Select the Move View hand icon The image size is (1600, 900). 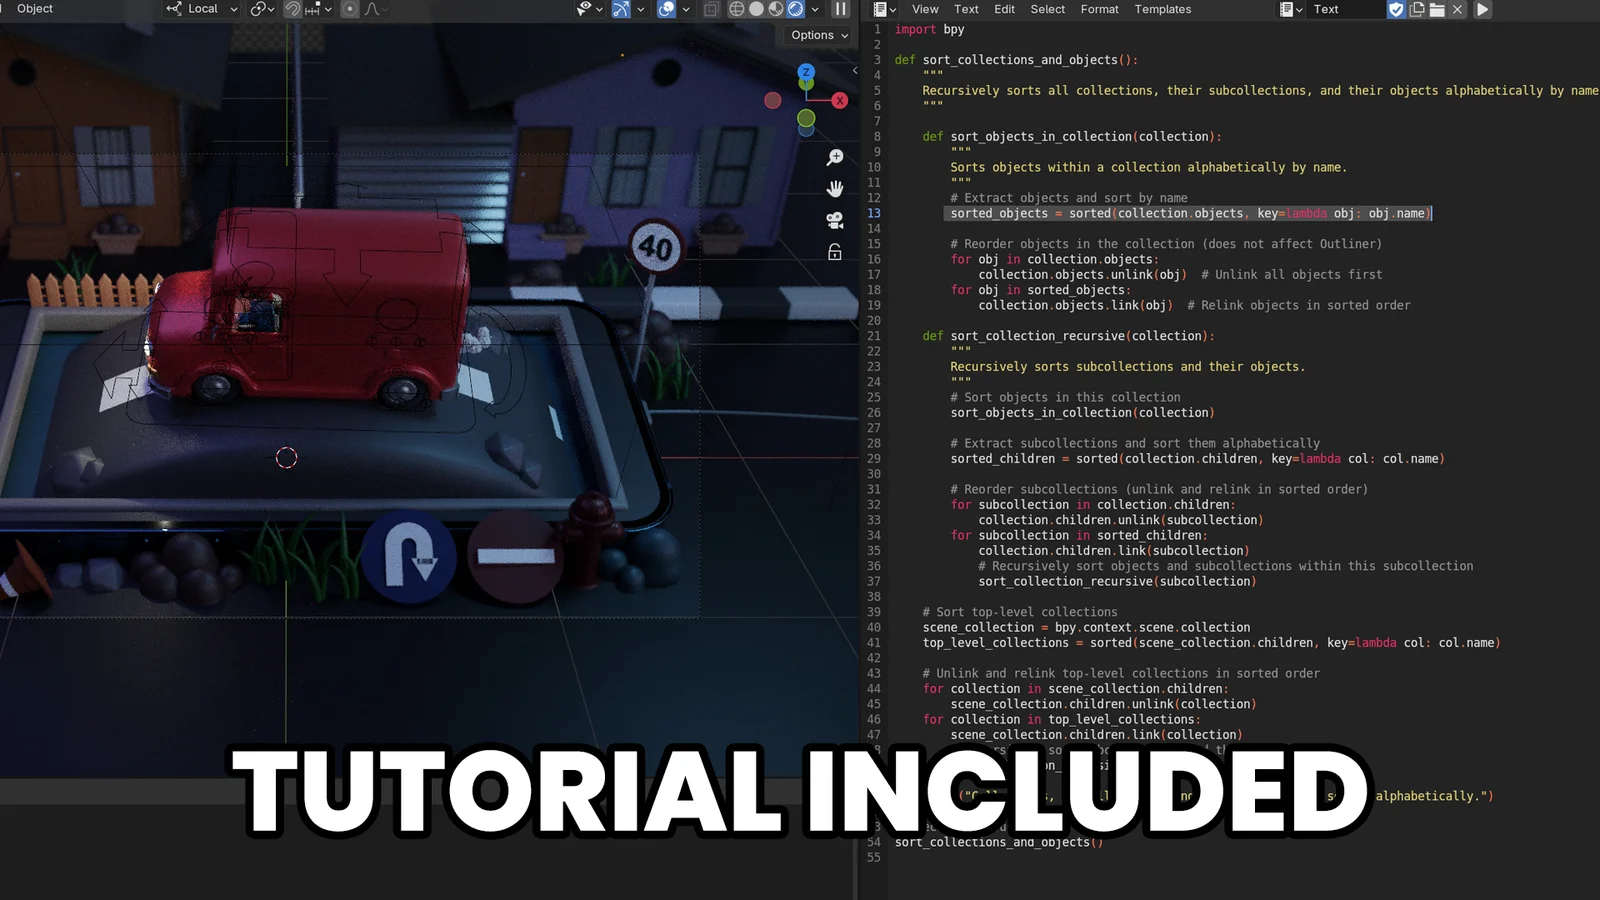[835, 188]
